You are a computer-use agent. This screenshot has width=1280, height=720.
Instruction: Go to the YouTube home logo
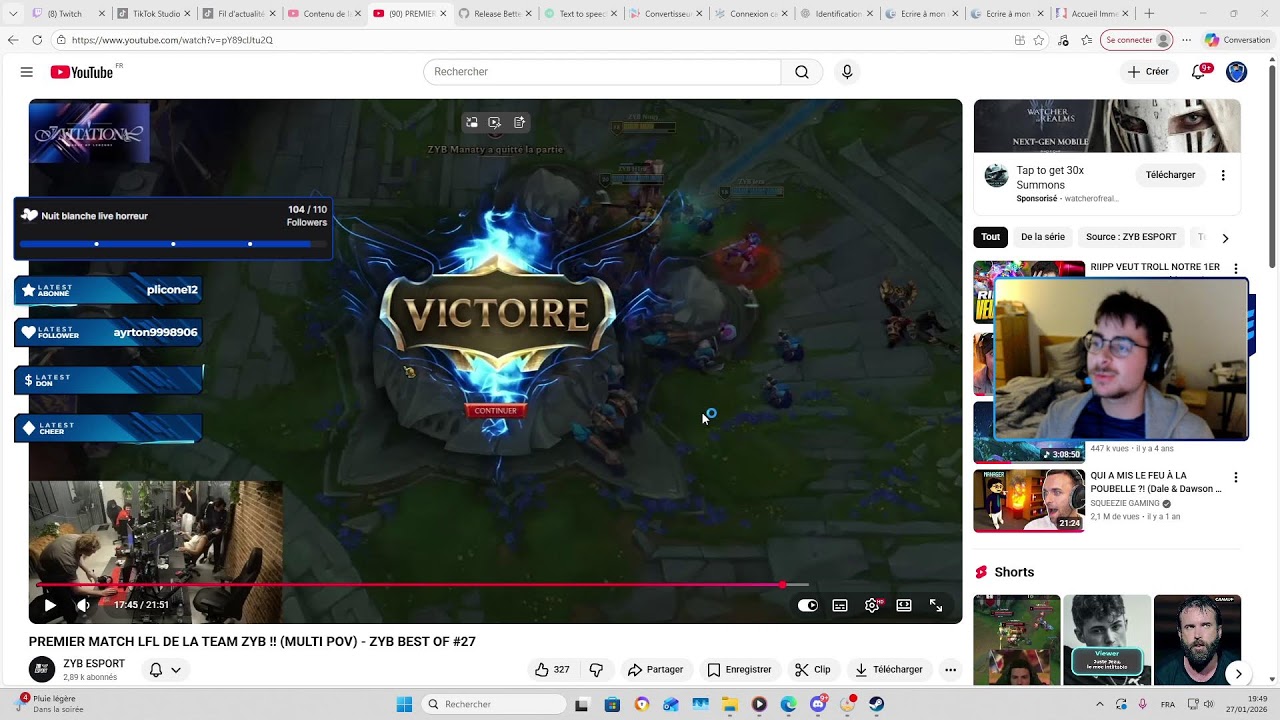82,72
